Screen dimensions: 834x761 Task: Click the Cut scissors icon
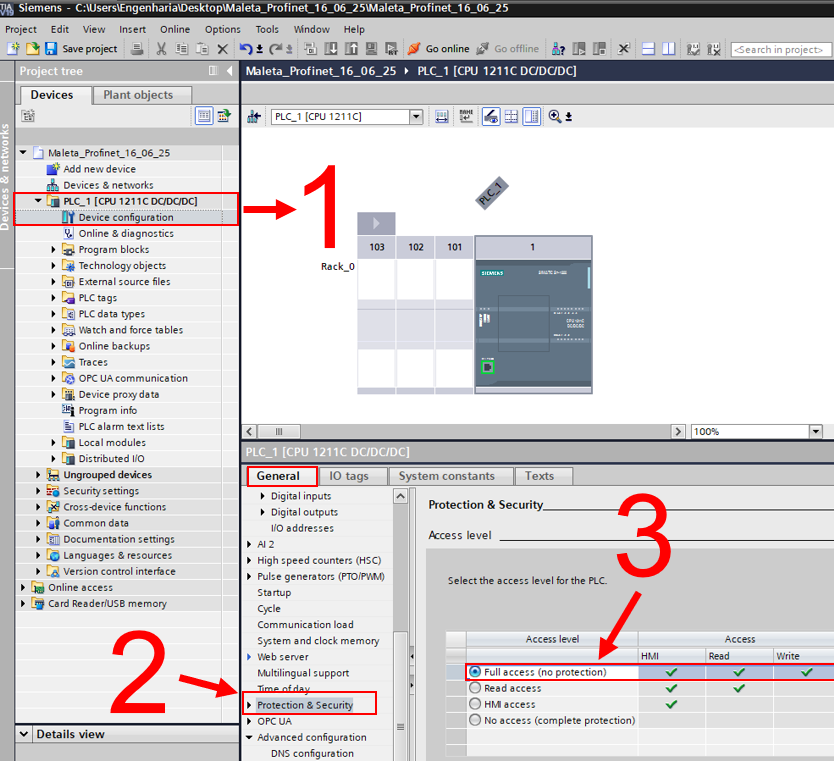coord(161,48)
